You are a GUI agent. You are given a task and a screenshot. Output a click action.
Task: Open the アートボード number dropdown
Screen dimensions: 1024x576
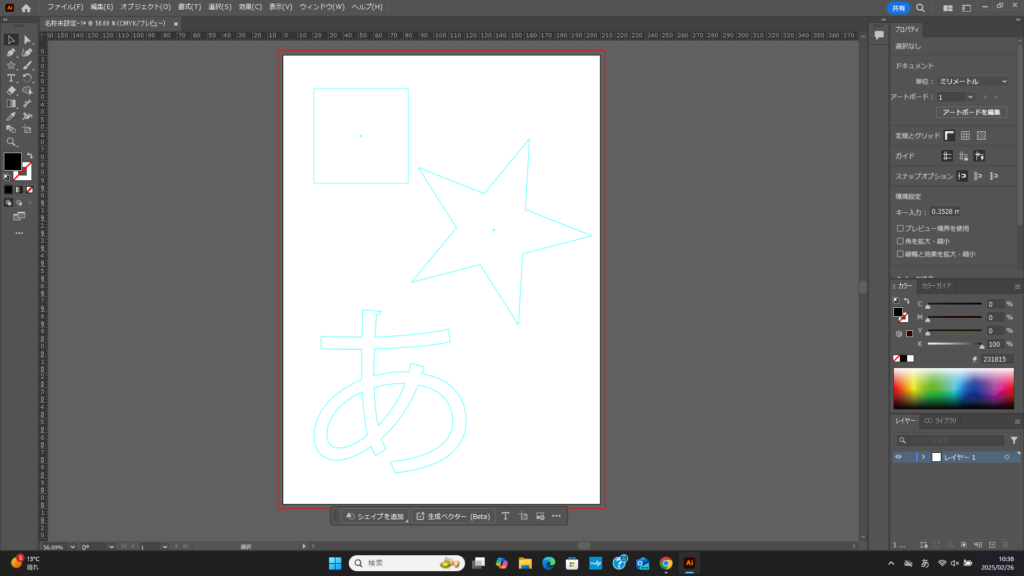tap(954, 97)
